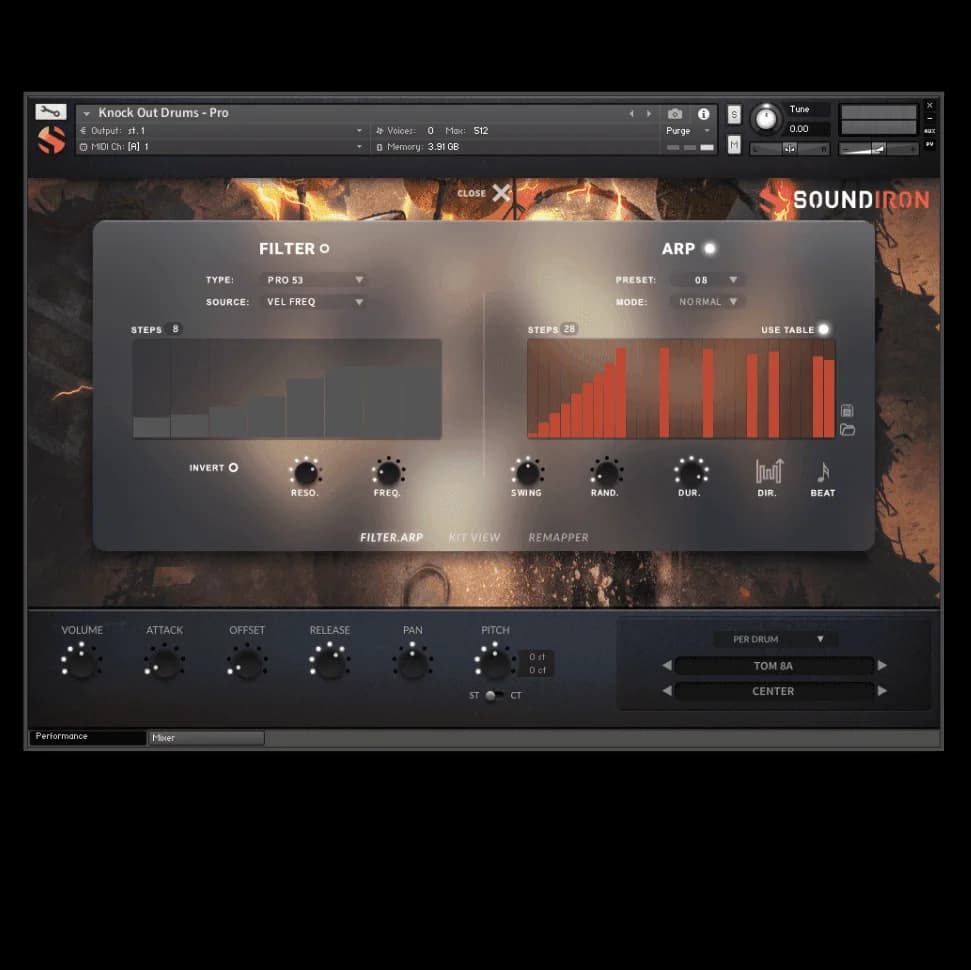Open the SOURCE dropdown showing VEL FREQ

315,301
